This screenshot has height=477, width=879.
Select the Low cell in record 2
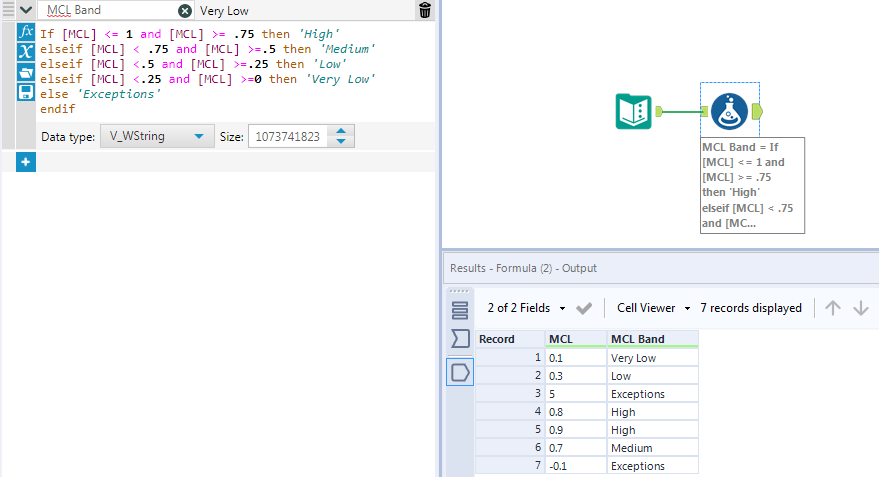point(653,376)
